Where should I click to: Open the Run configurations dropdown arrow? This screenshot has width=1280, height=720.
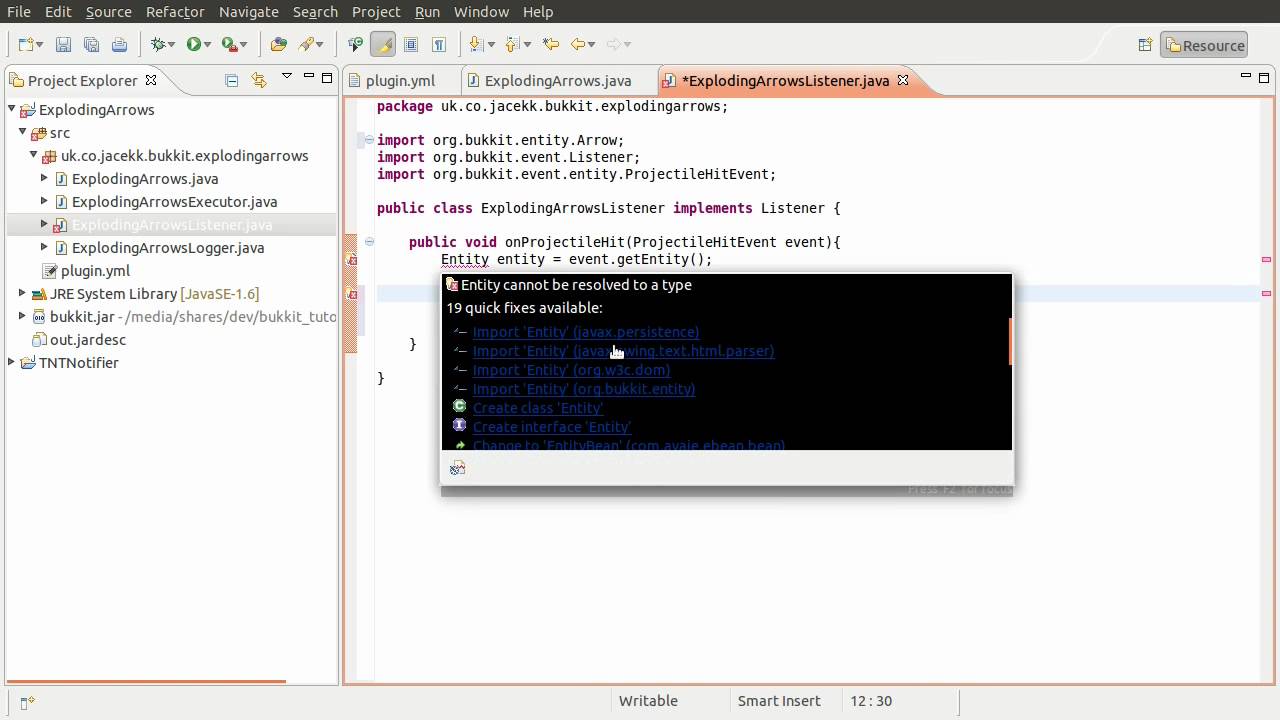[x=207, y=45]
